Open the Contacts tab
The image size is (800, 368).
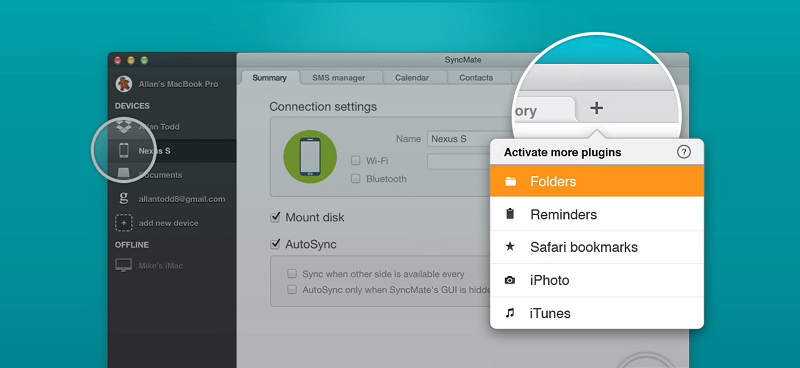476,78
